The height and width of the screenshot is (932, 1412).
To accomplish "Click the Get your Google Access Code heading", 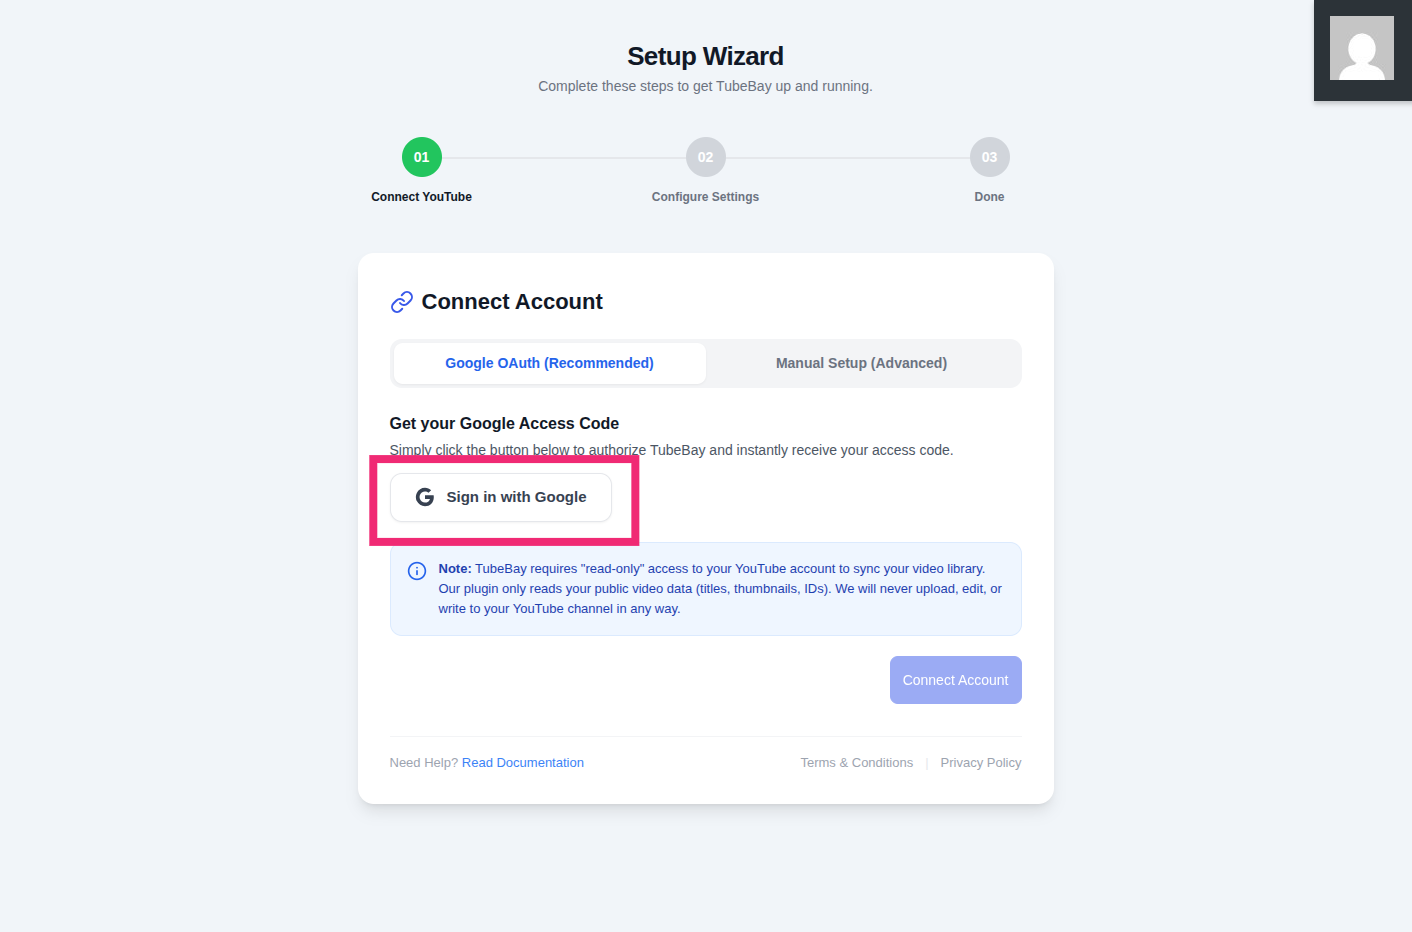I will coord(504,423).
